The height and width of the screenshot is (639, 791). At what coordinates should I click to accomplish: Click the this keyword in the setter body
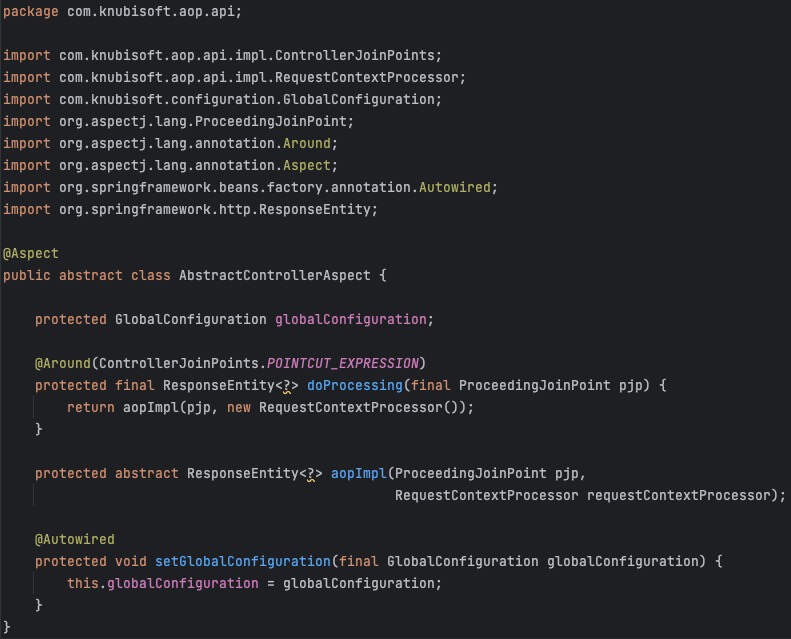pyautogui.click(x=82, y=583)
